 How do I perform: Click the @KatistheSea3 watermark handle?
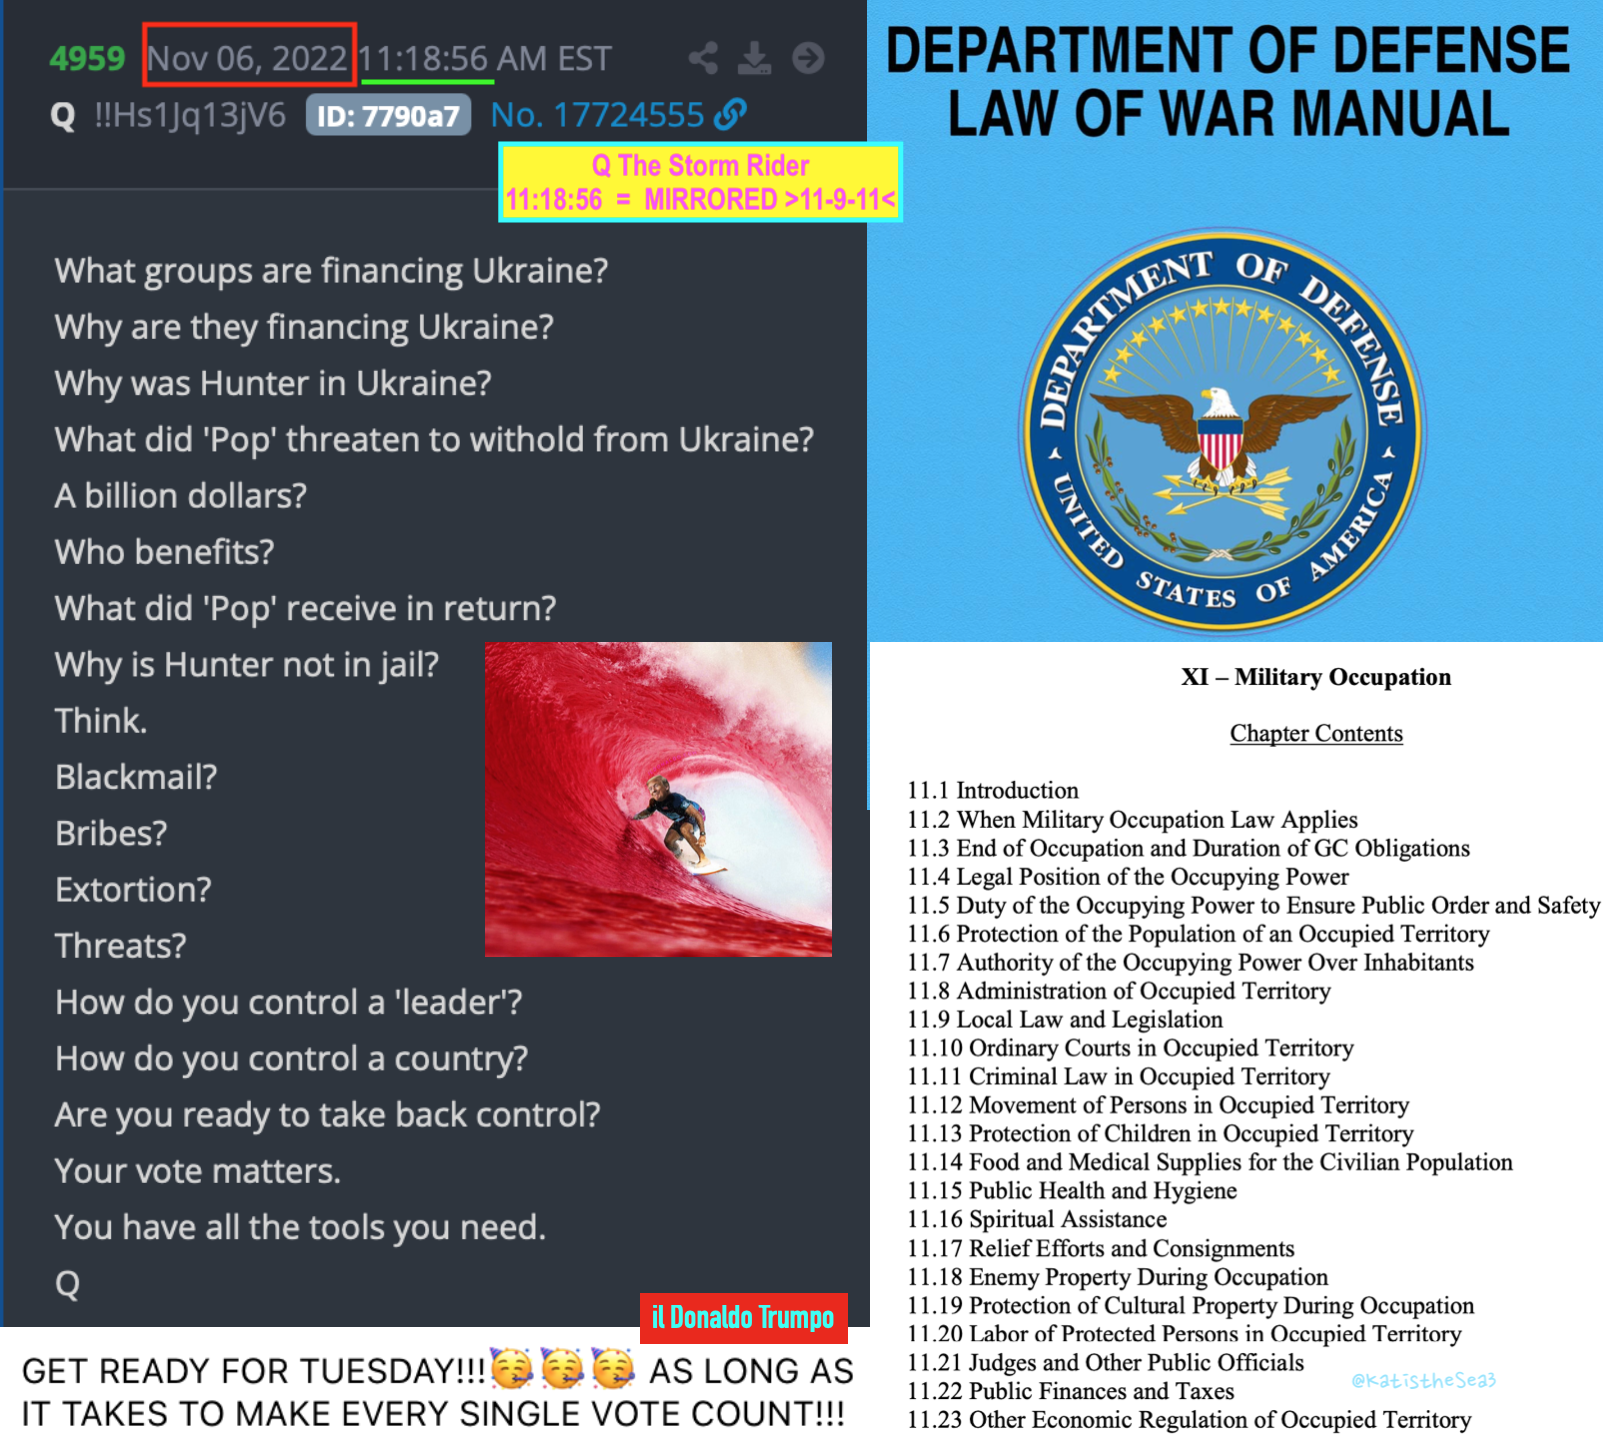coord(1423,1380)
